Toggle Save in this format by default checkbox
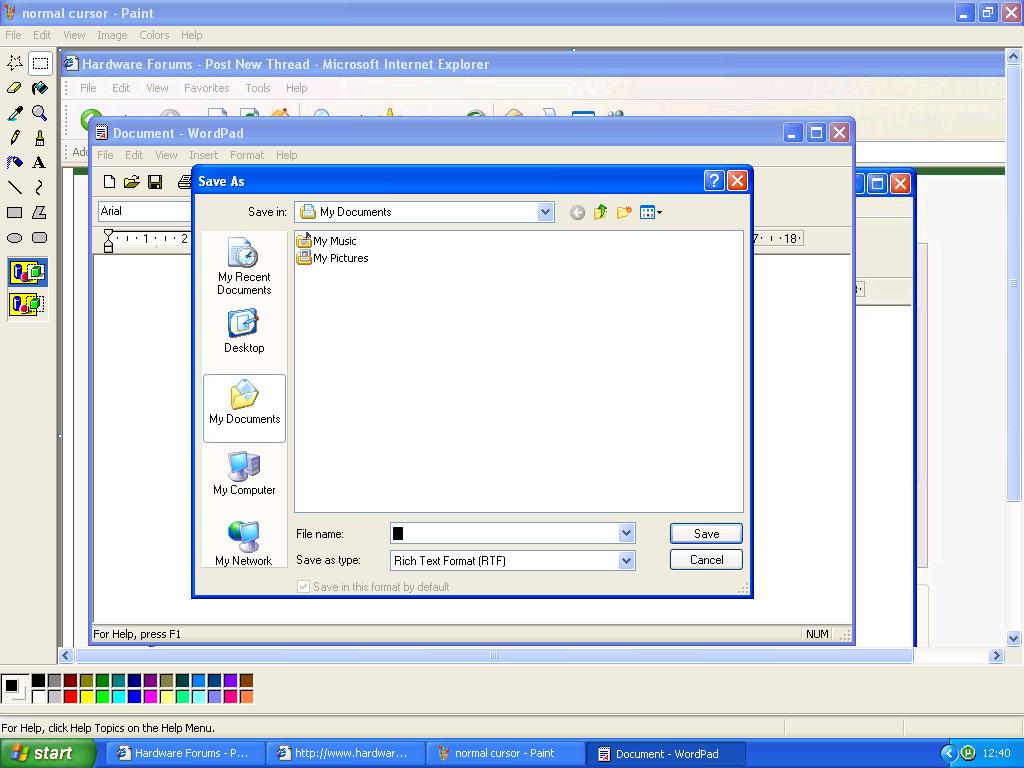 pyautogui.click(x=303, y=586)
